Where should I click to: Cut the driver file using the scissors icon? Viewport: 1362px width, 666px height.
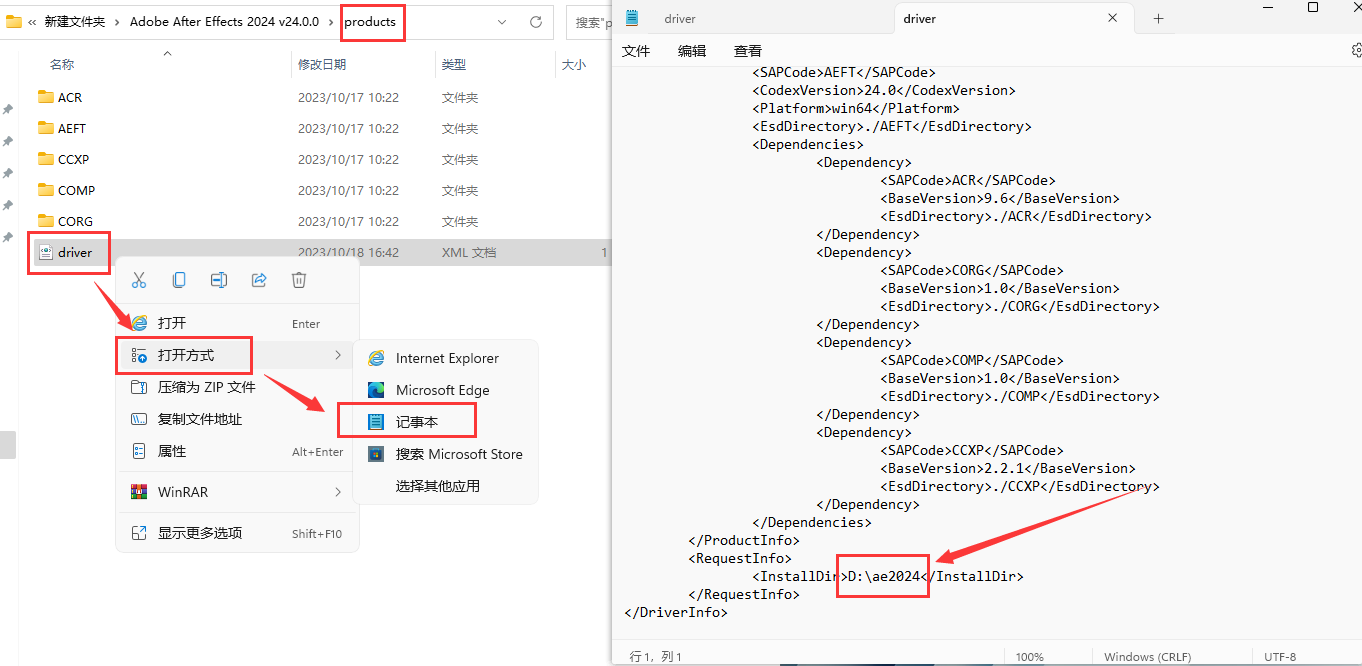139,280
